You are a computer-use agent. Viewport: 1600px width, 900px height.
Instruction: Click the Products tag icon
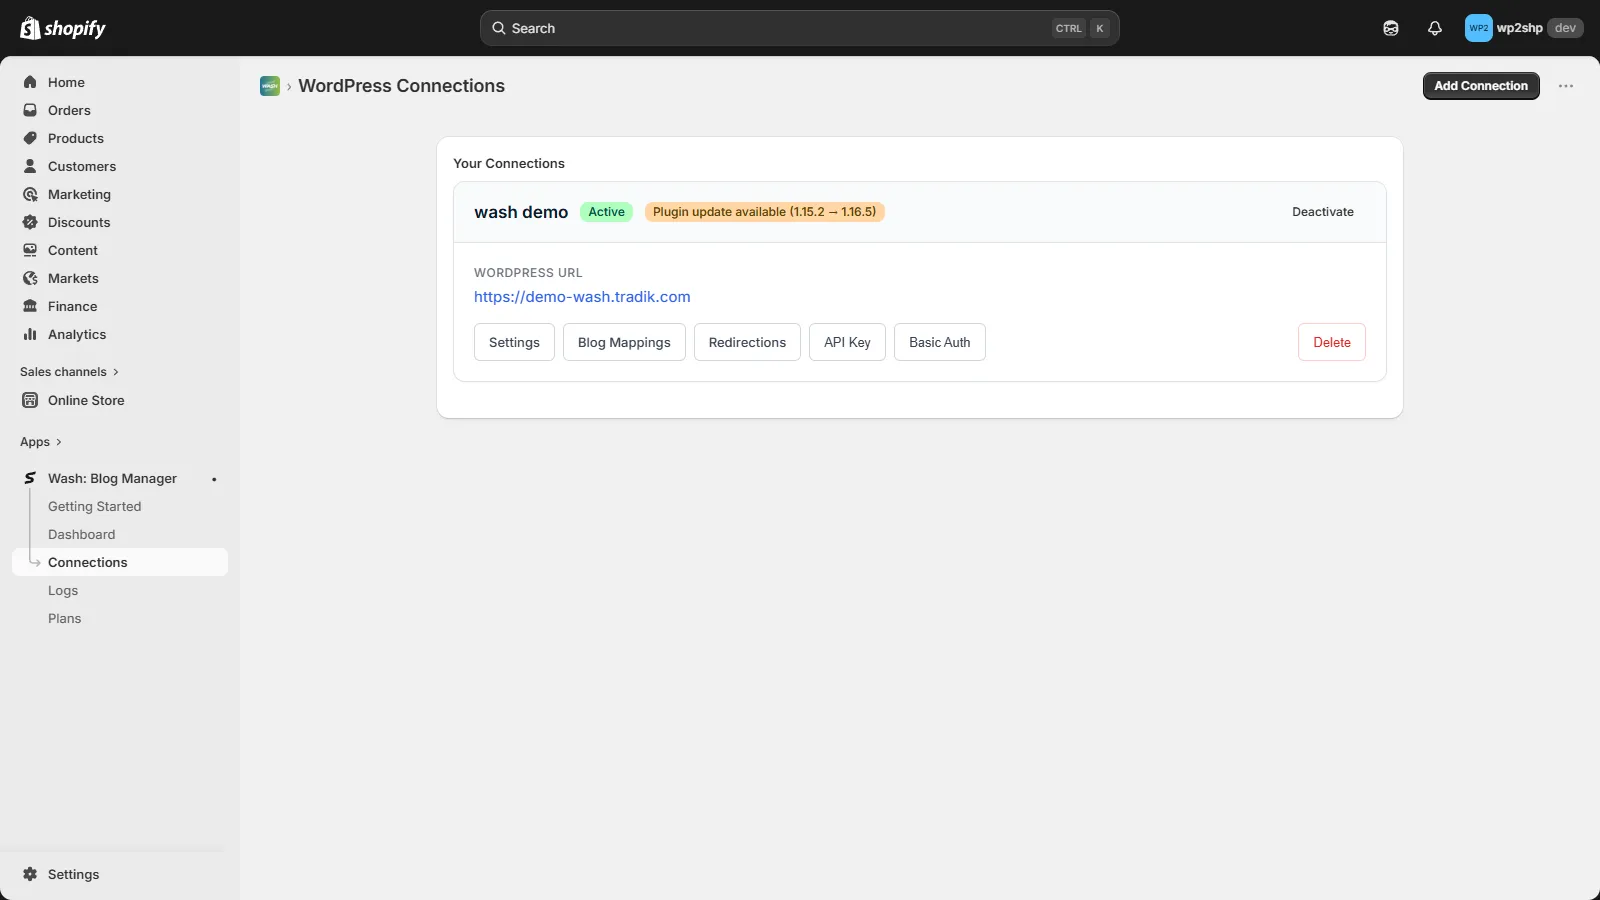pos(30,138)
